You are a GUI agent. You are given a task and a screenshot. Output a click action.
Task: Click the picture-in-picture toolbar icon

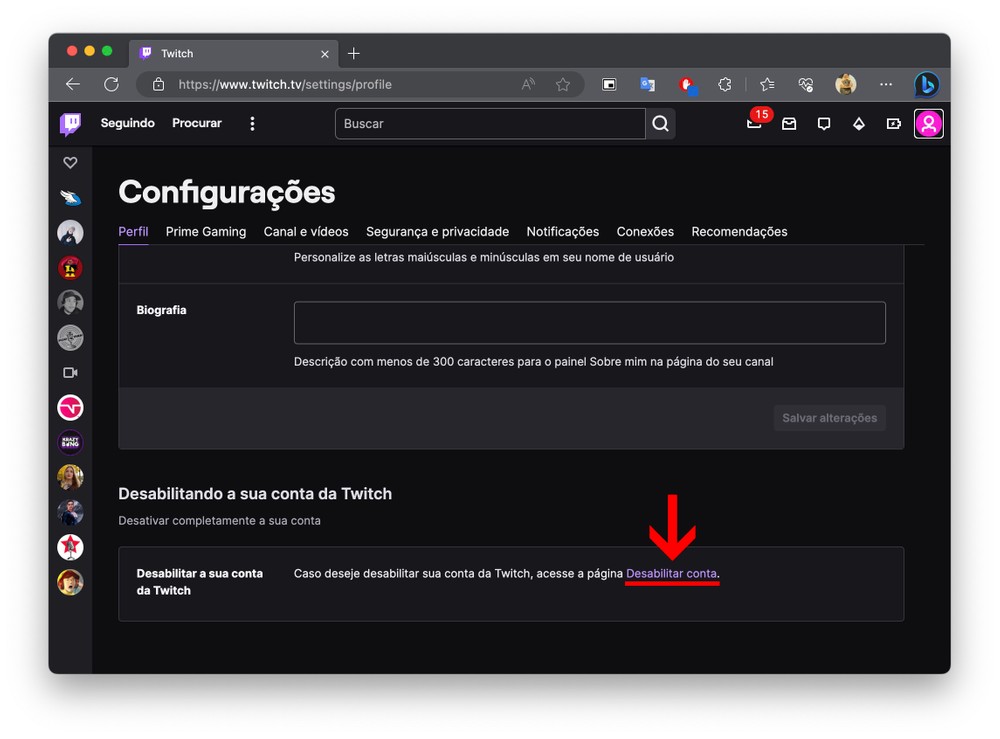[x=609, y=84]
